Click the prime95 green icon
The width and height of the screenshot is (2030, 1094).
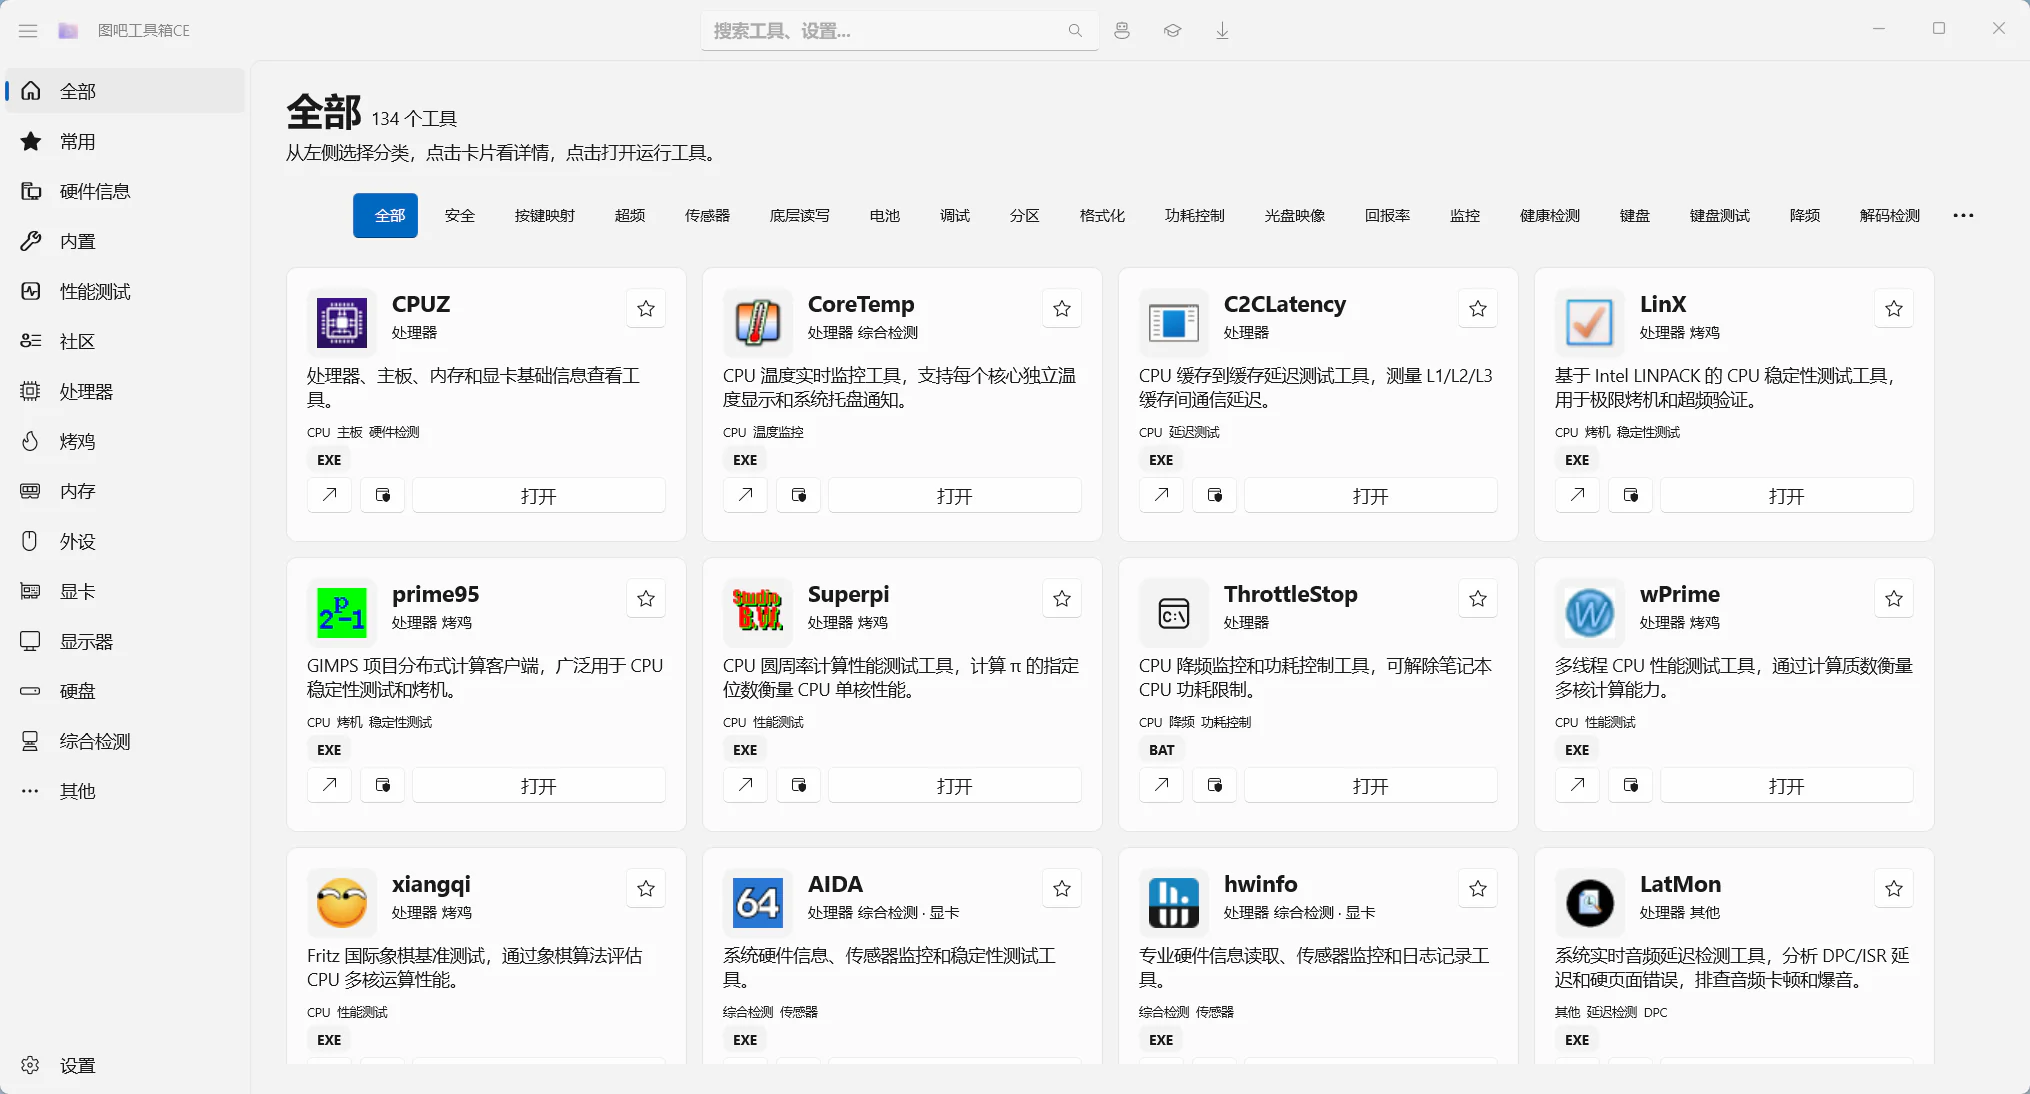(342, 613)
